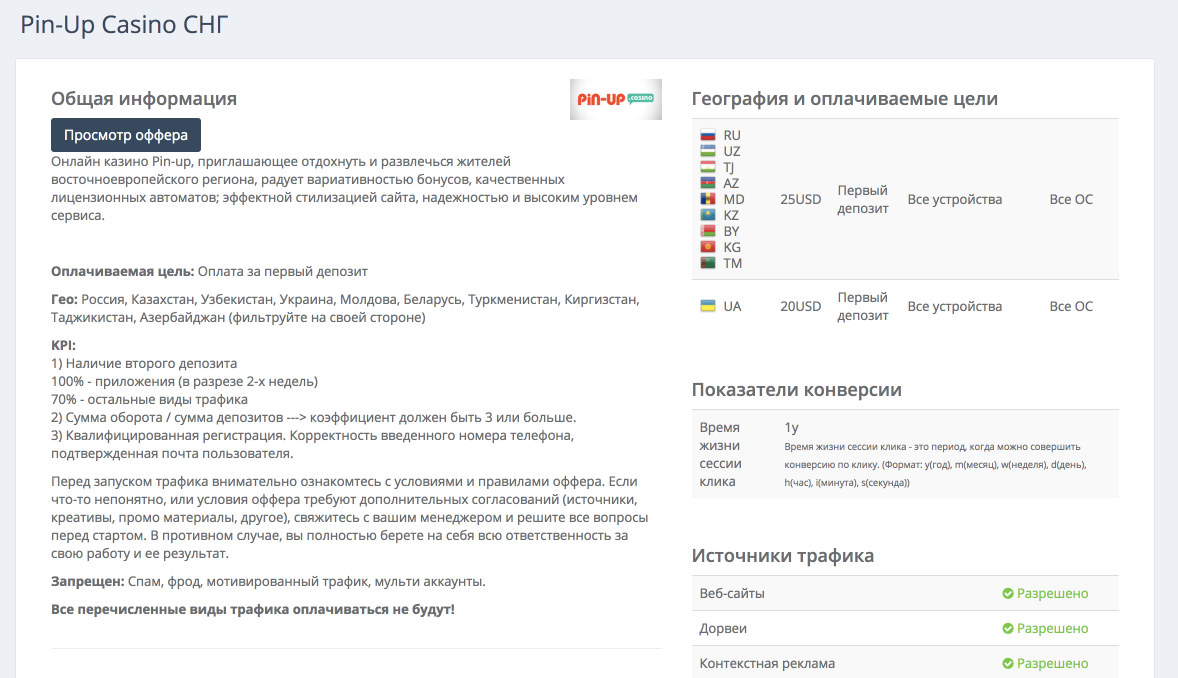Click the 20USD payout value for UA
The width and height of the screenshot is (1178, 678).
click(x=800, y=306)
